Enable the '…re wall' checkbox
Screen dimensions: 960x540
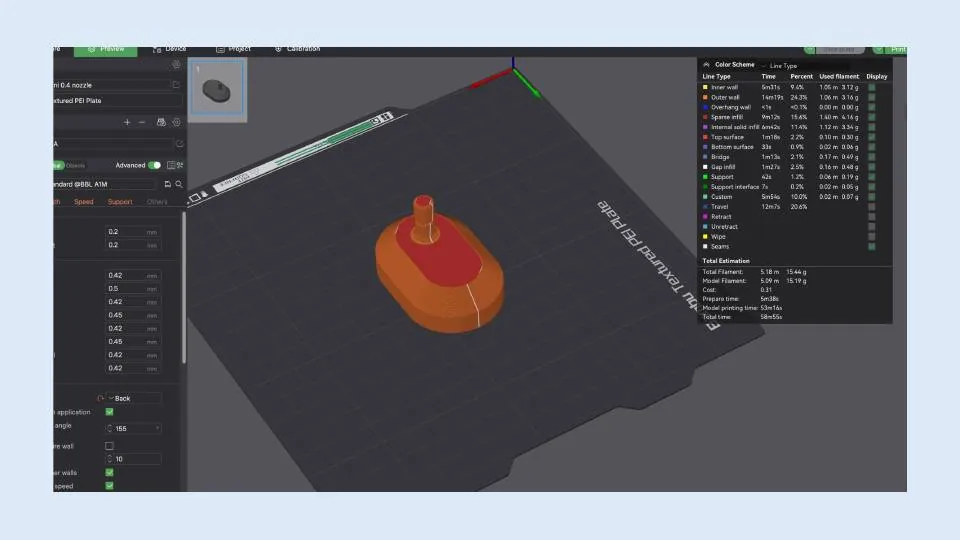click(x=109, y=446)
